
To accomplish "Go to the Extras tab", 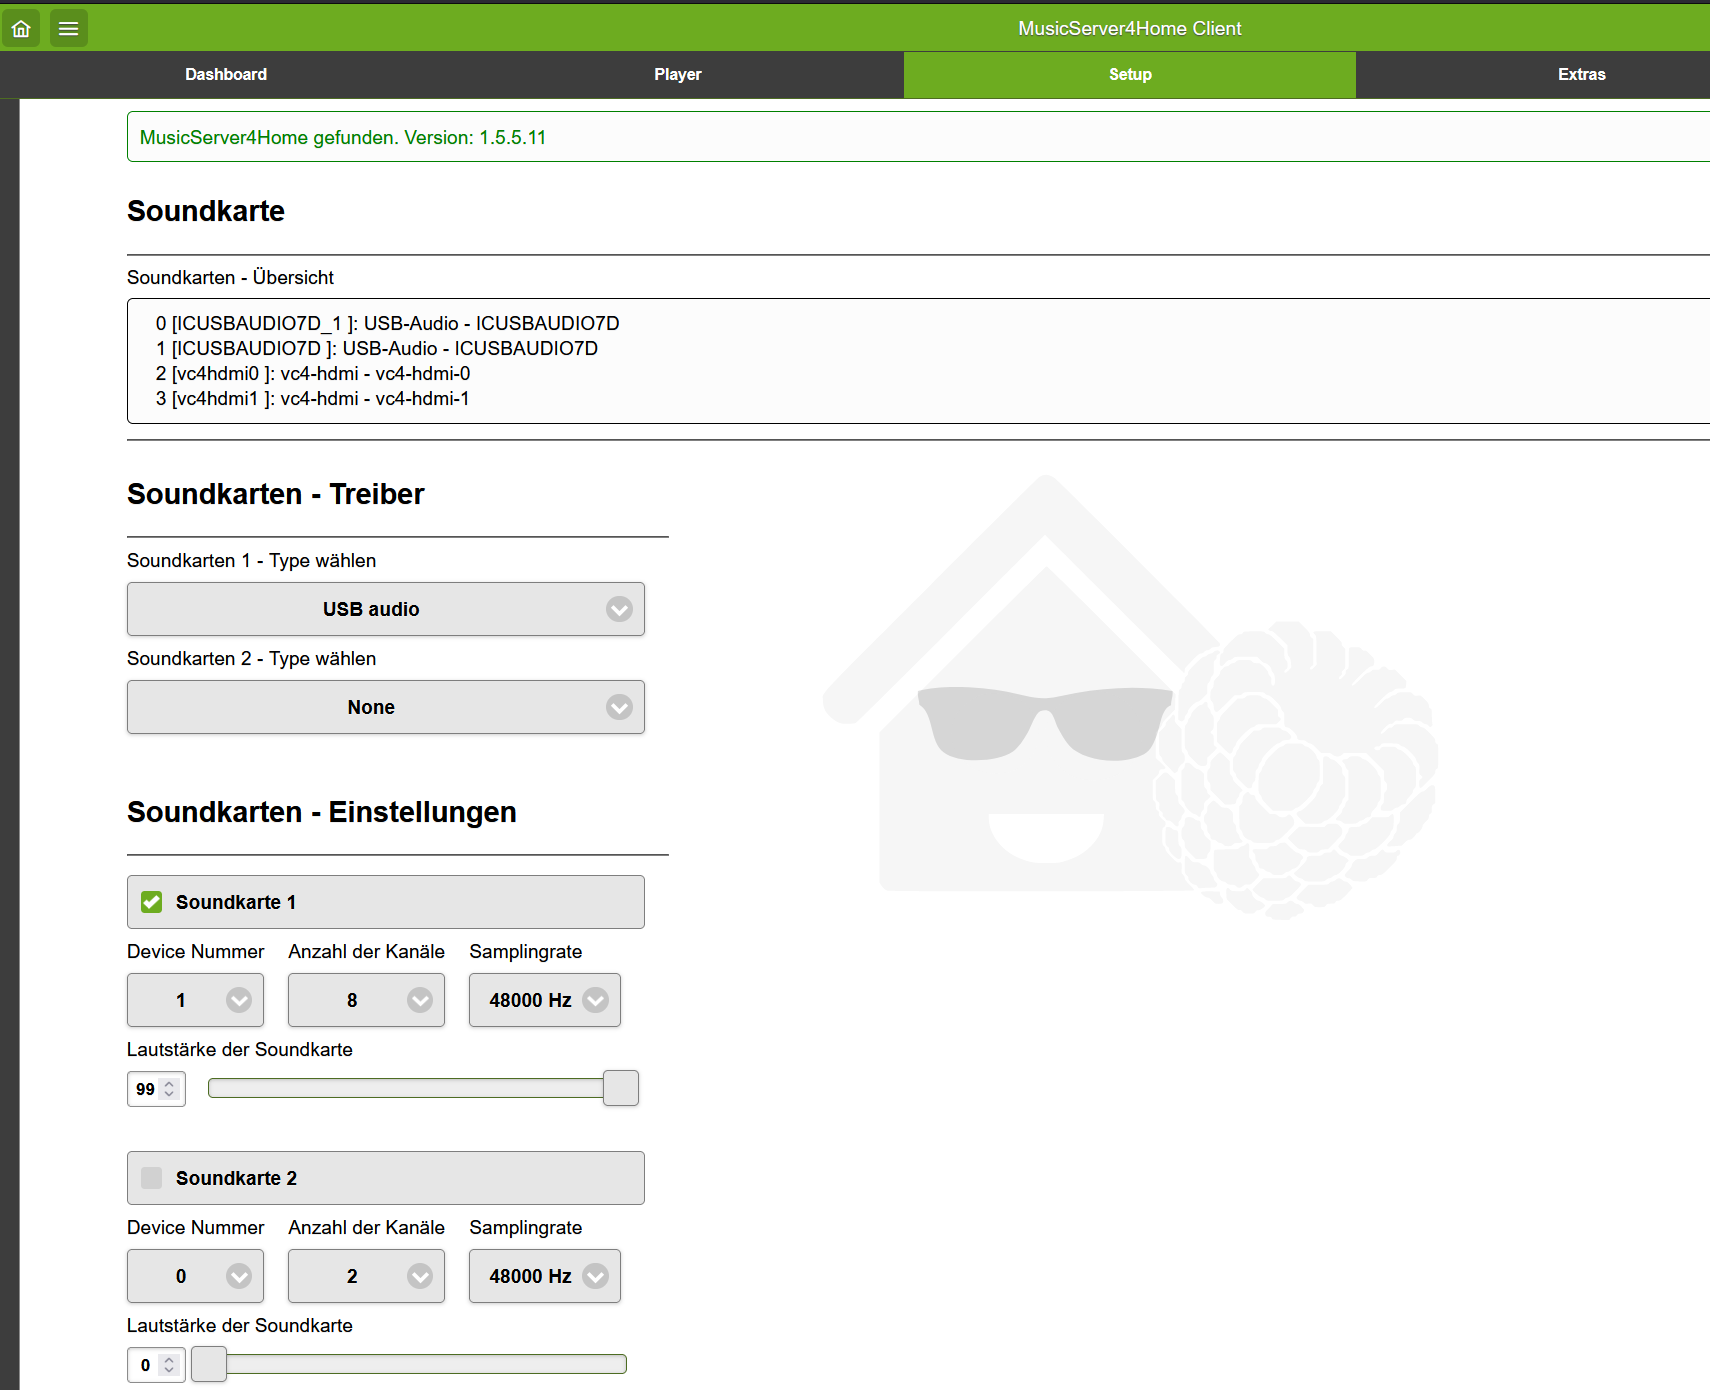I will click(1581, 74).
